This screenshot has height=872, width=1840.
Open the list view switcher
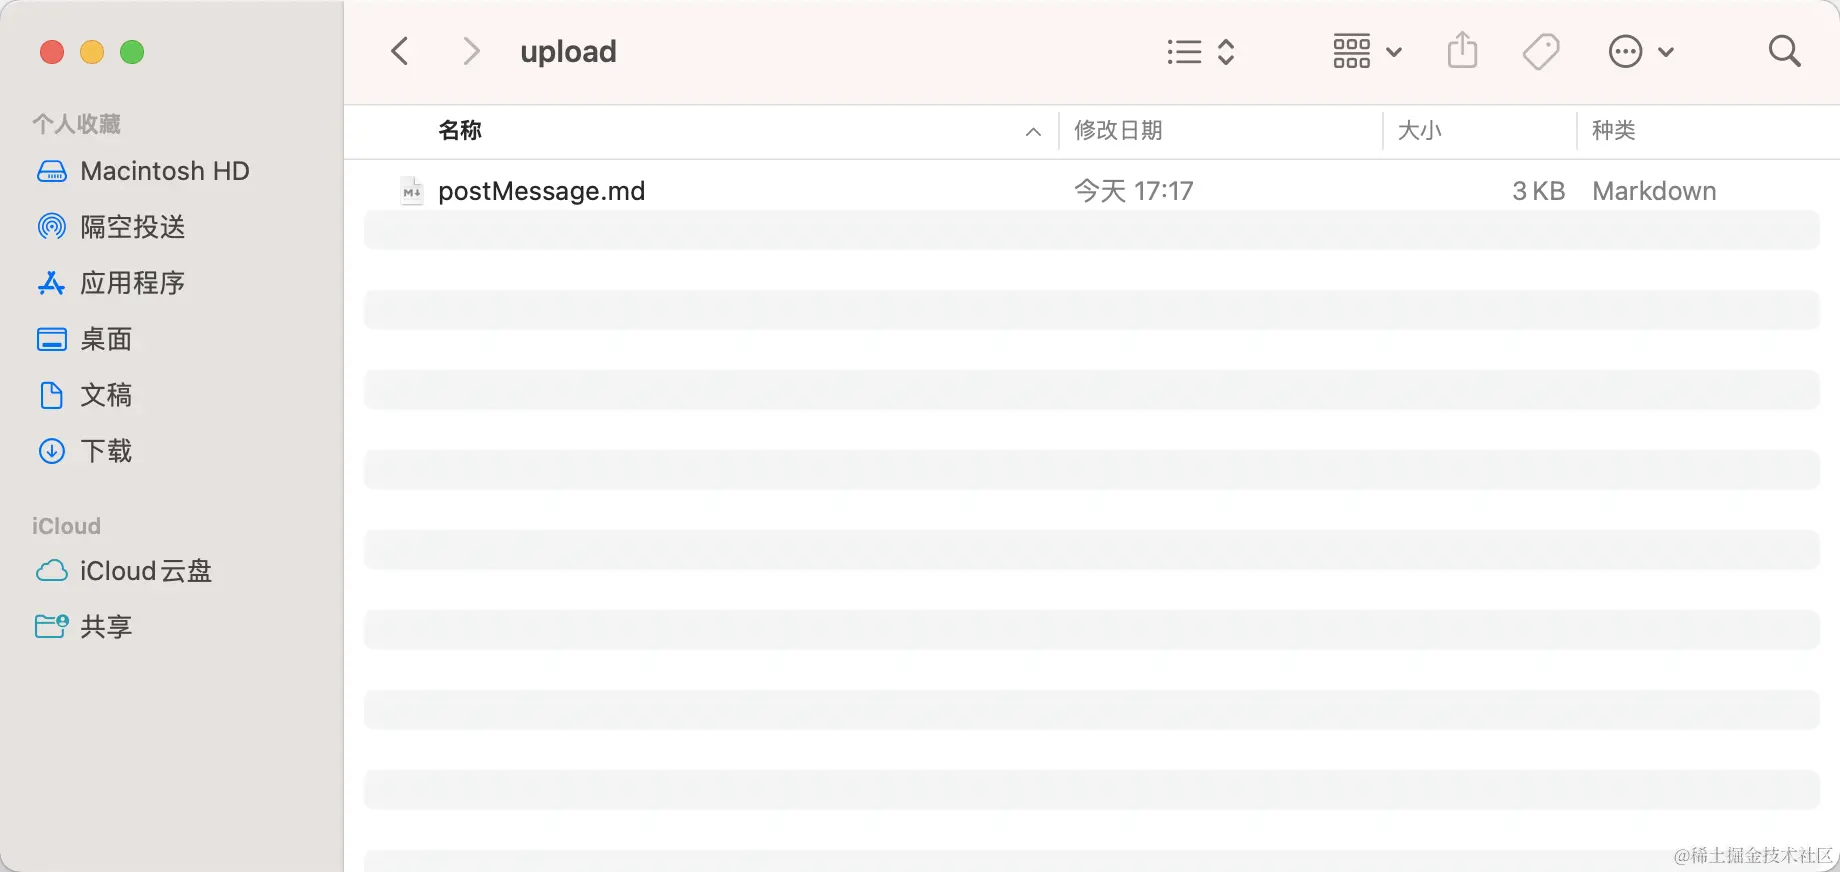pos(1200,51)
